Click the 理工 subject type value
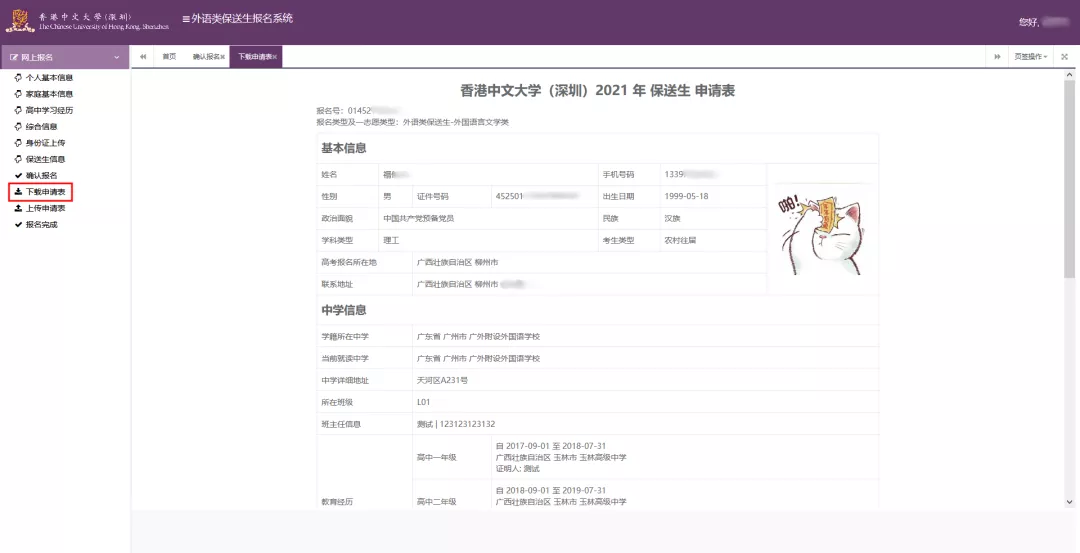This screenshot has width=1080, height=553. (391, 240)
